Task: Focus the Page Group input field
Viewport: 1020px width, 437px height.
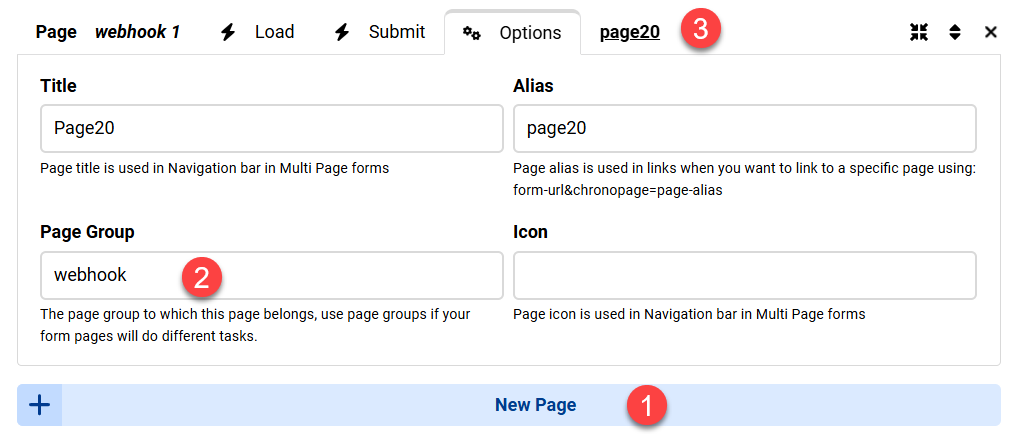Action: coord(272,275)
